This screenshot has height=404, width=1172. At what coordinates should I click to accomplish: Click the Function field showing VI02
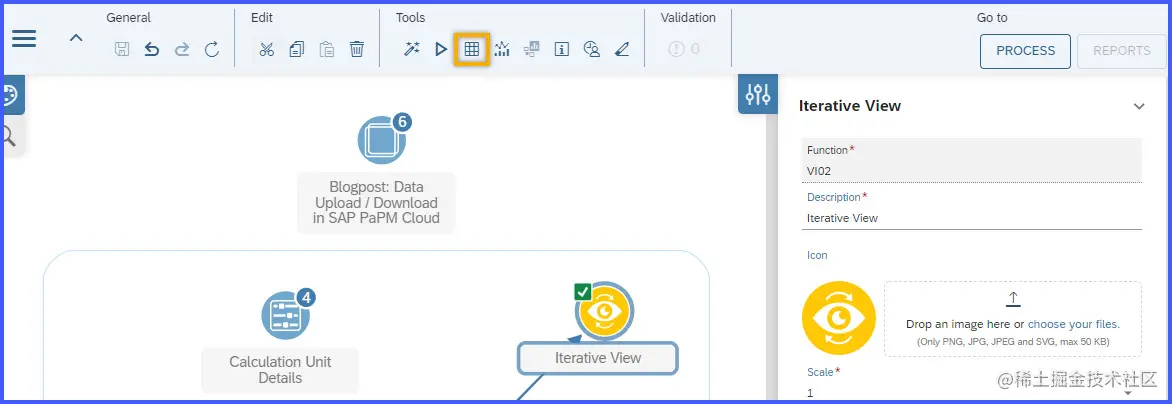[972, 161]
